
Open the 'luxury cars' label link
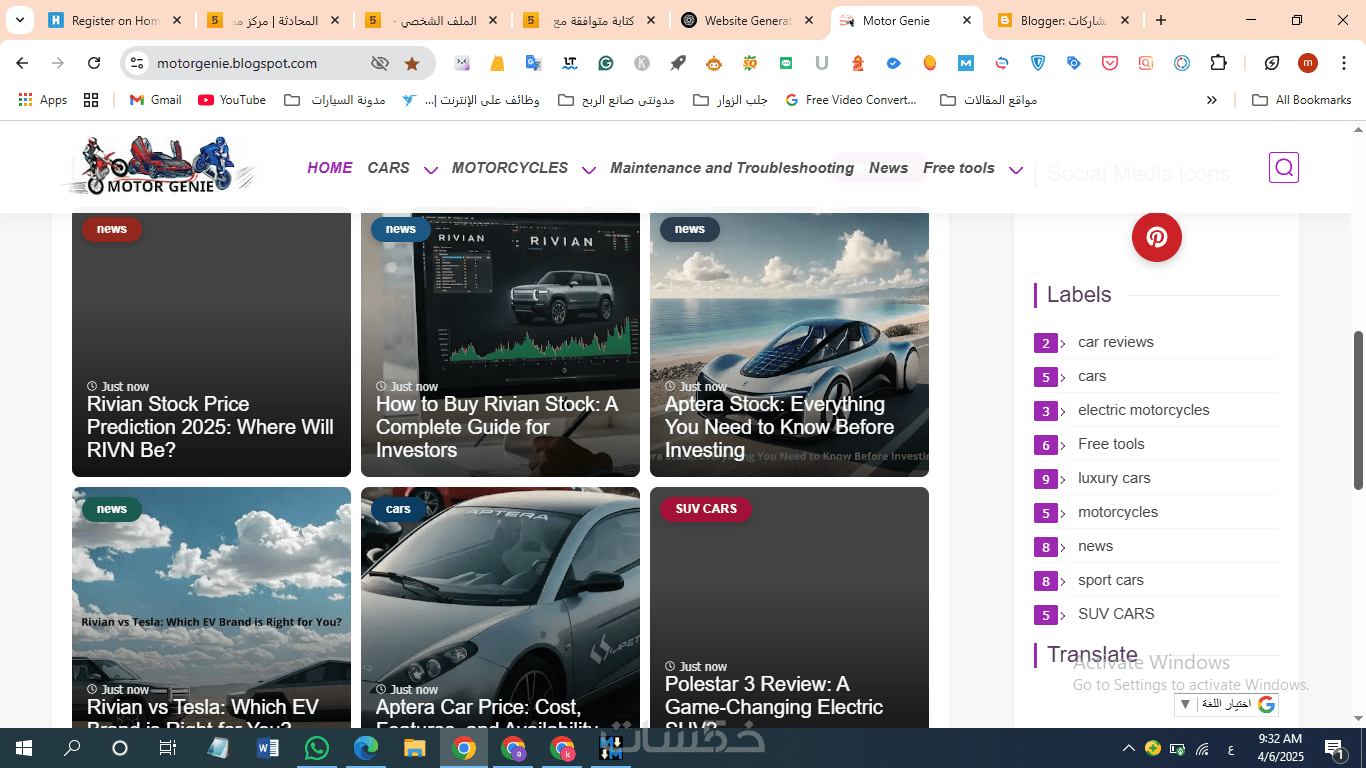point(1114,478)
